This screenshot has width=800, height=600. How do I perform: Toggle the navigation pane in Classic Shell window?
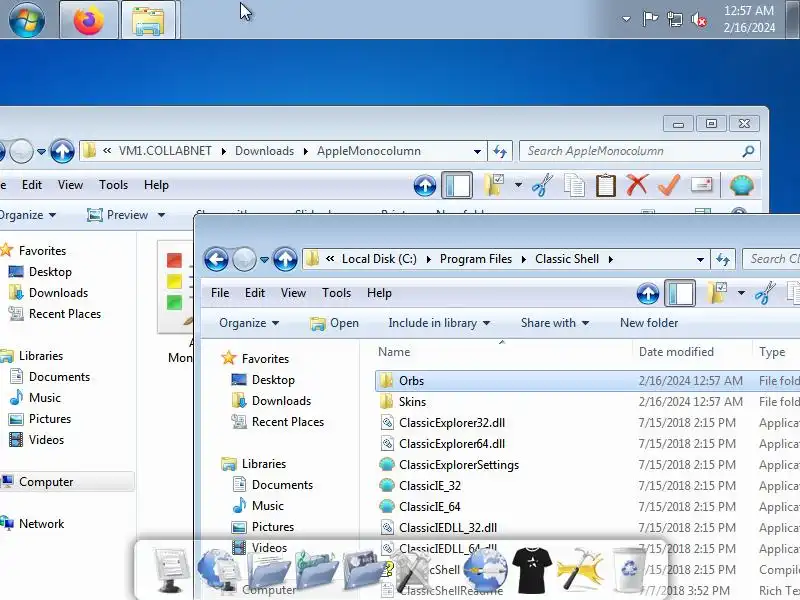point(680,294)
